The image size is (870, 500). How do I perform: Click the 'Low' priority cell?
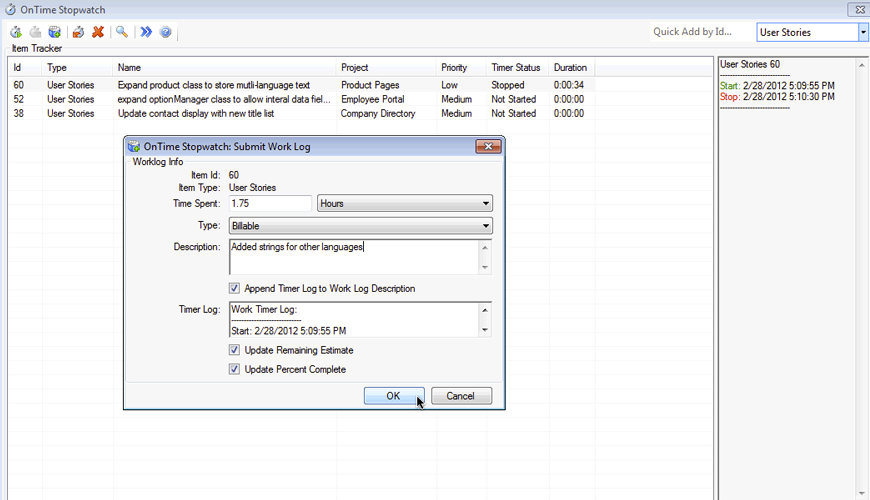[449, 85]
